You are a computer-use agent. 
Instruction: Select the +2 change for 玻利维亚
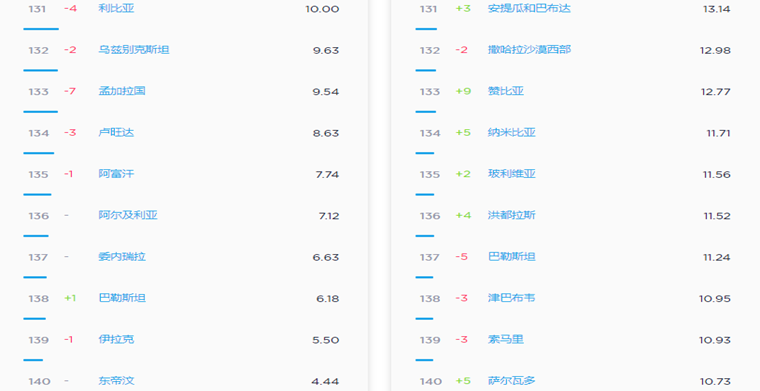463,174
